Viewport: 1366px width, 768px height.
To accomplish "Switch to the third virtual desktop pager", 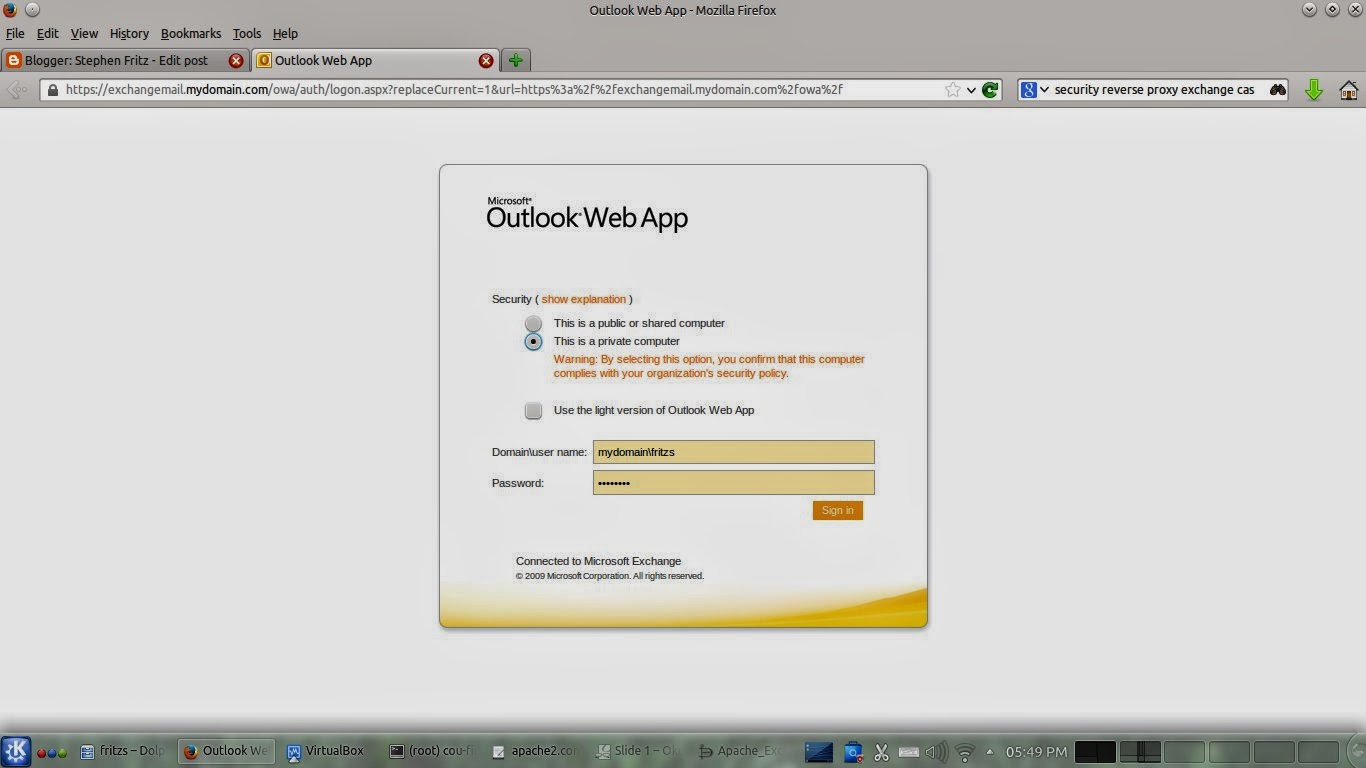I will pyautogui.click(x=1184, y=751).
